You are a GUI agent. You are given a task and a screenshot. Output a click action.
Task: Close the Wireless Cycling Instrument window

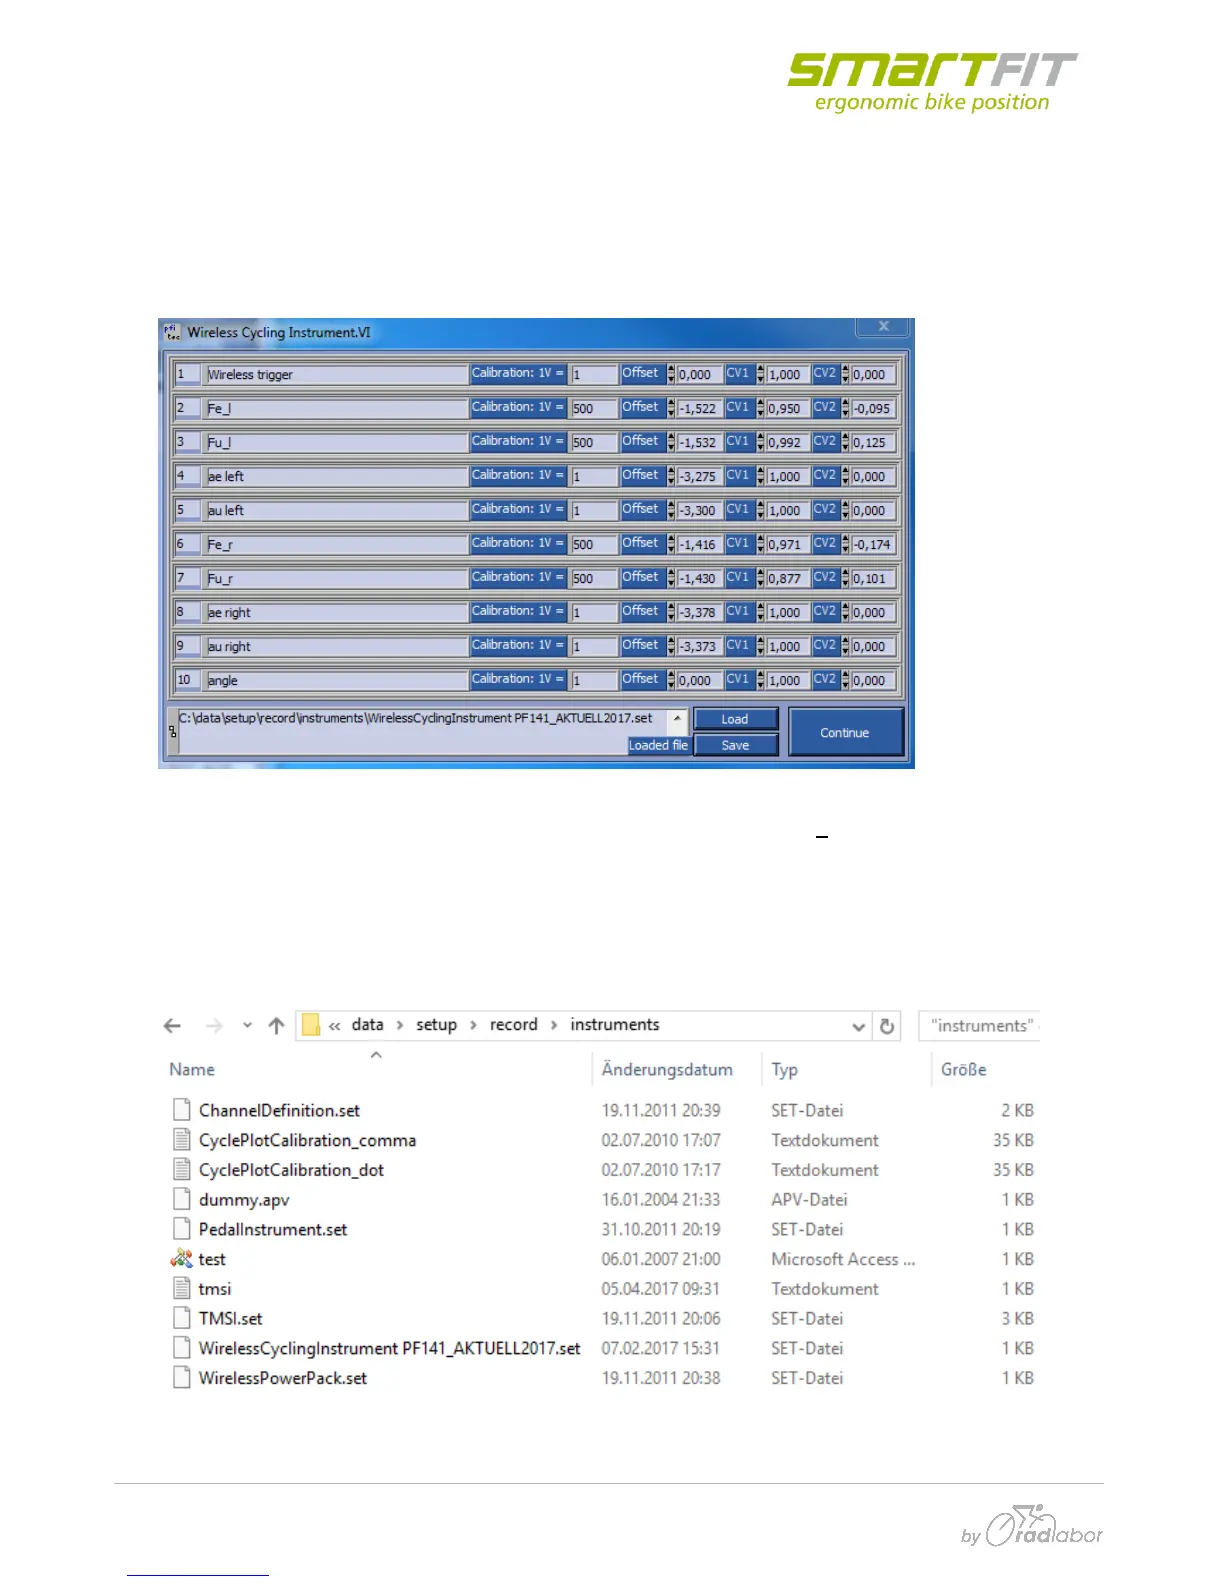[883, 326]
